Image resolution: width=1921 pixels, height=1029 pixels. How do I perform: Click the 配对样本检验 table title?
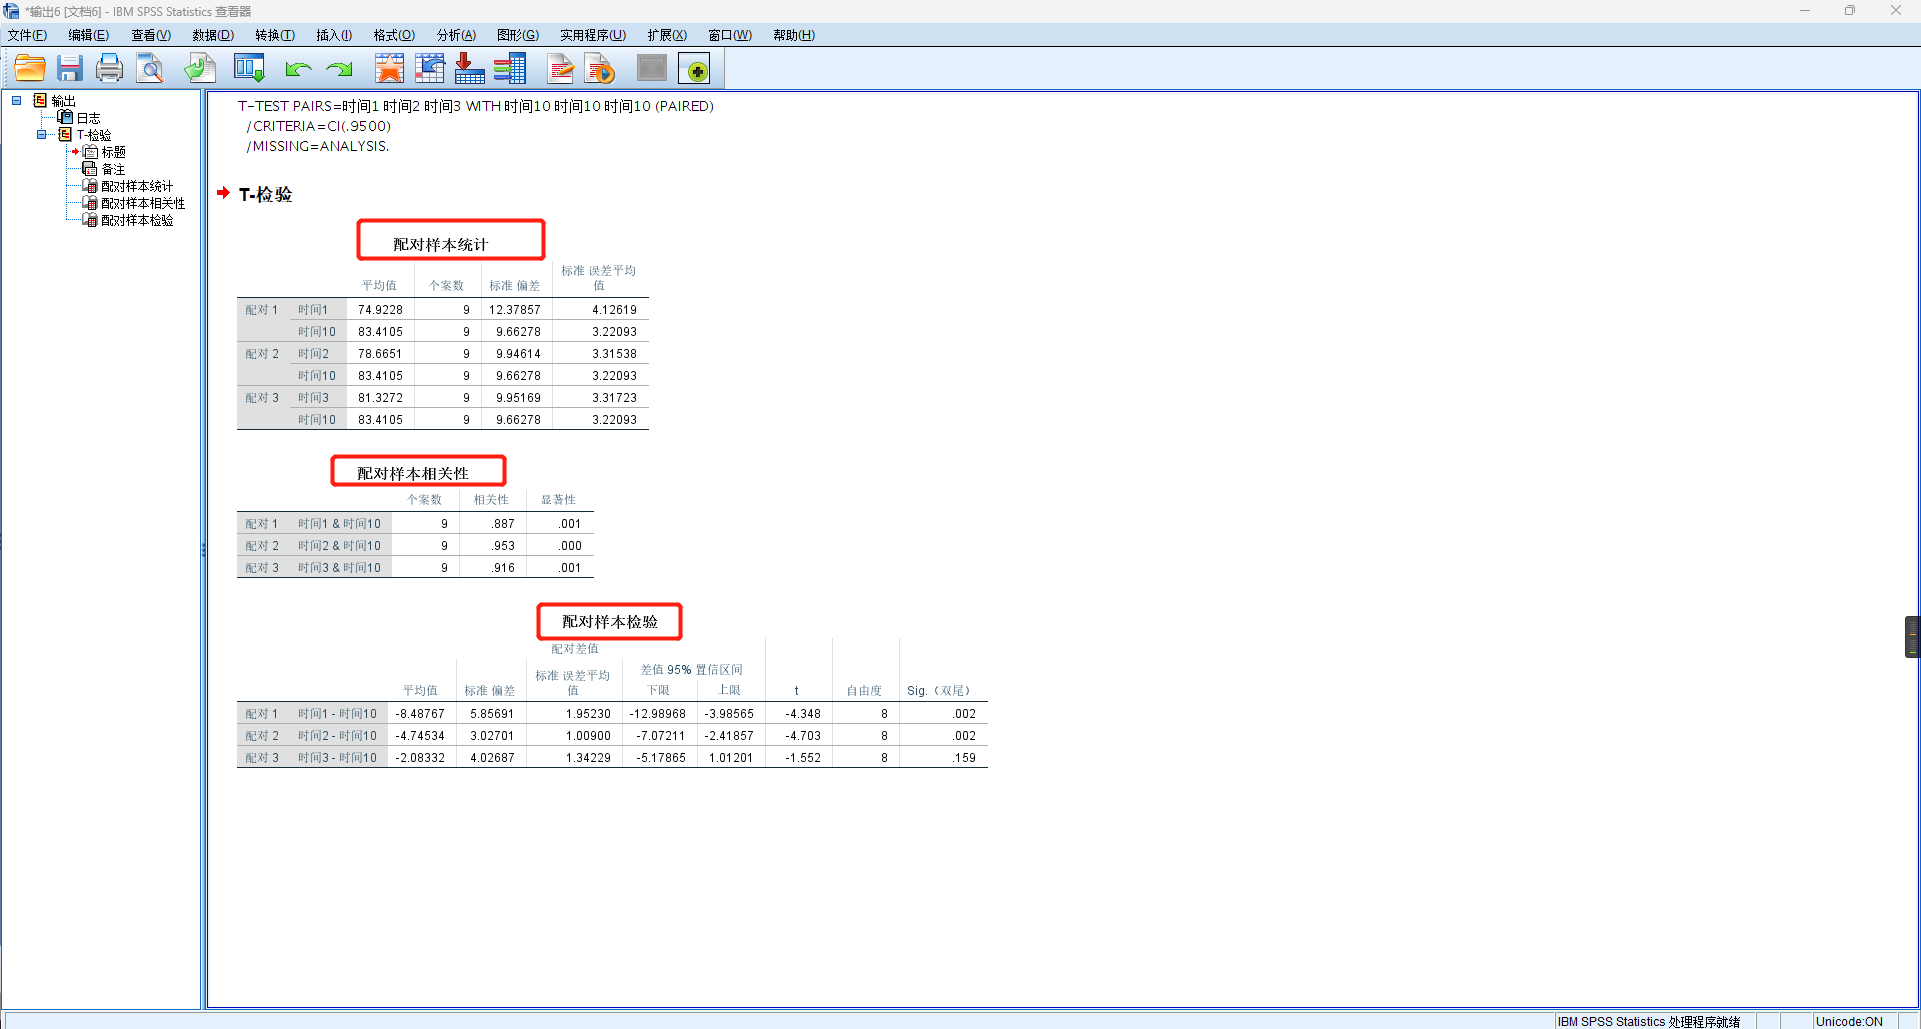(x=610, y=621)
